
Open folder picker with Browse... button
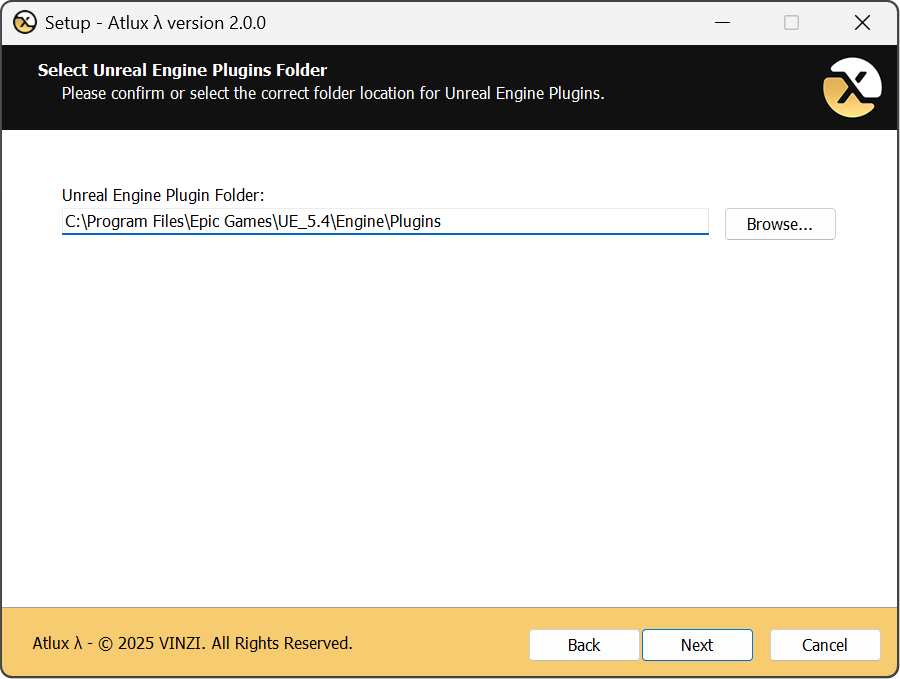779,224
